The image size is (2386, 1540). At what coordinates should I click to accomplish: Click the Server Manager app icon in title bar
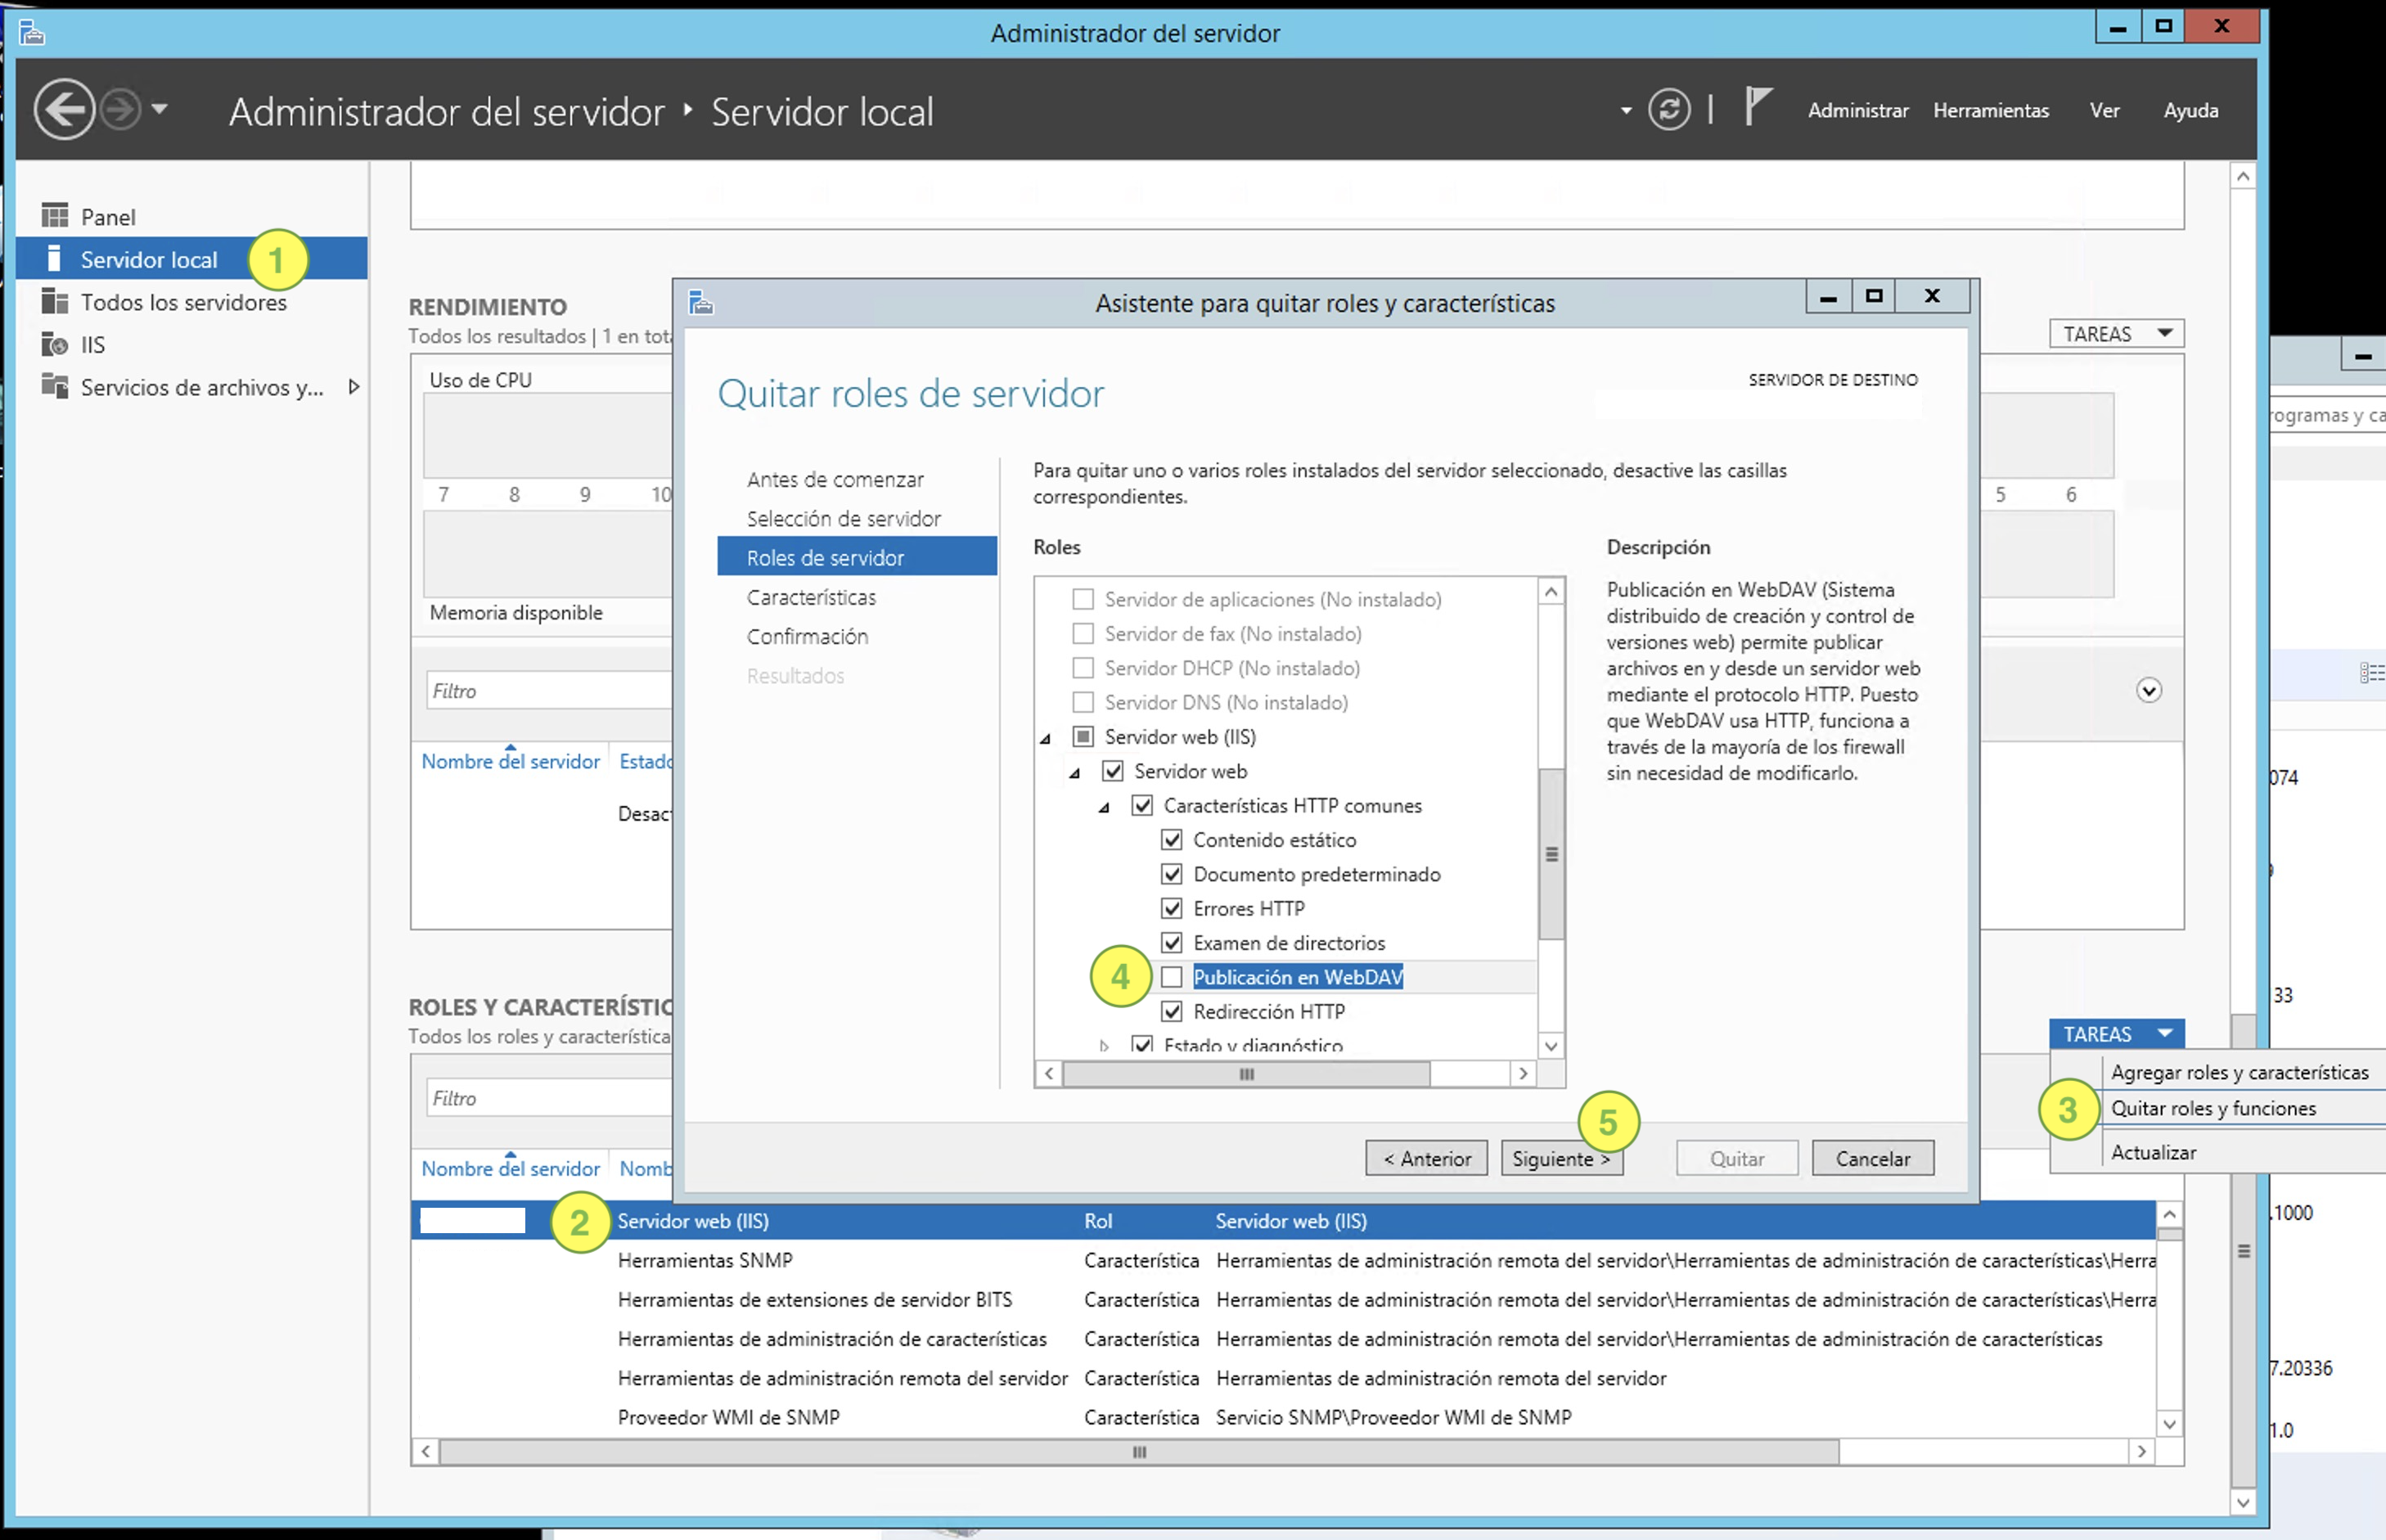point(32,34)
